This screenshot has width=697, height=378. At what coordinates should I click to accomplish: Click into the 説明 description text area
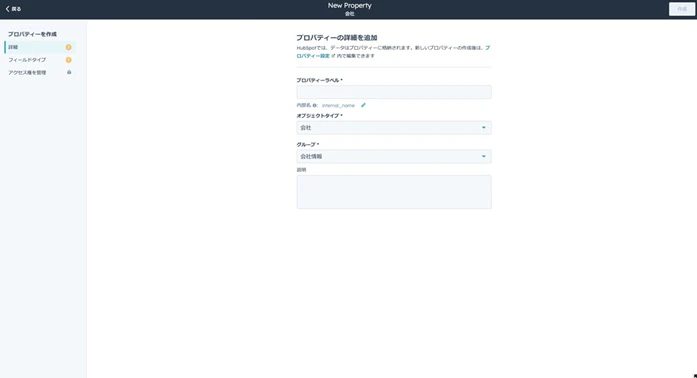coord(394,192)
